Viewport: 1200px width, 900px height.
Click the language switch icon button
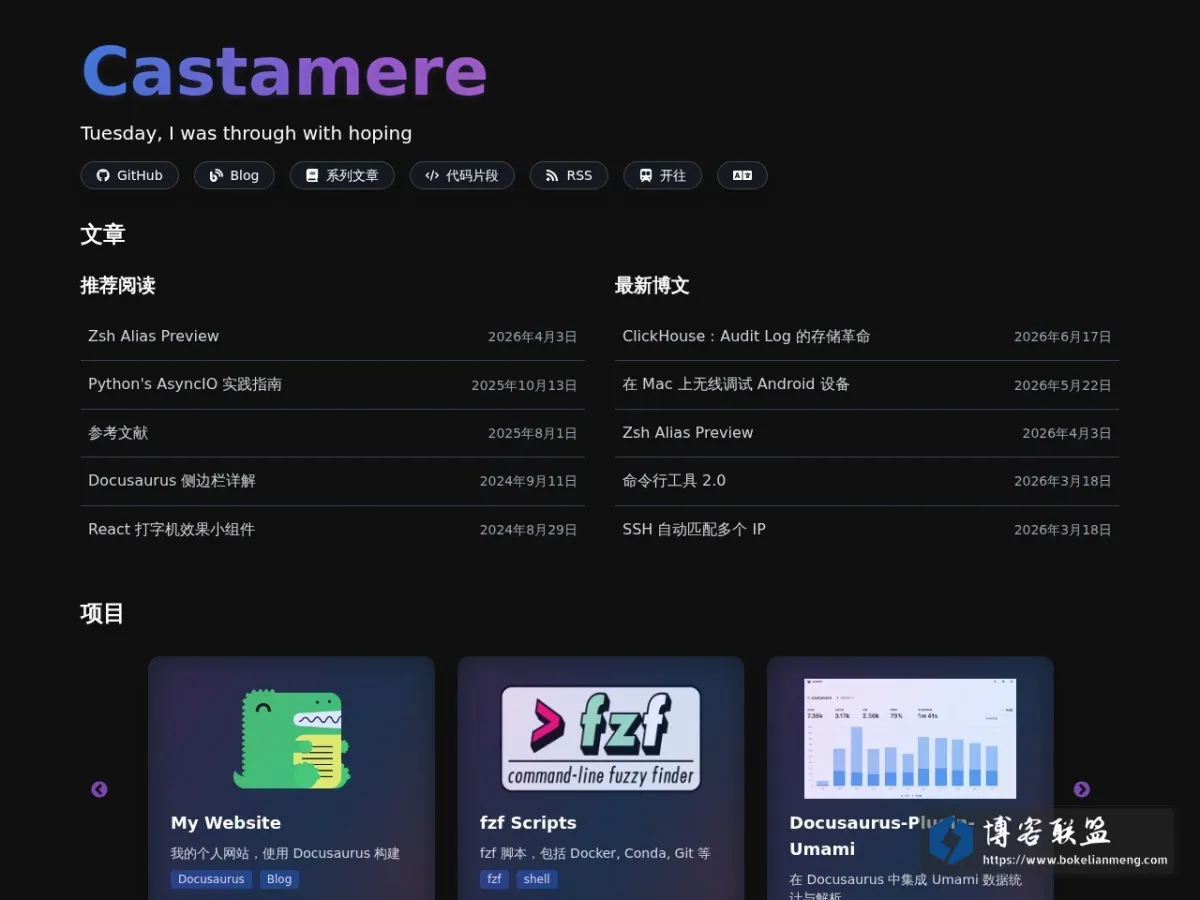[x=742, y=175]
